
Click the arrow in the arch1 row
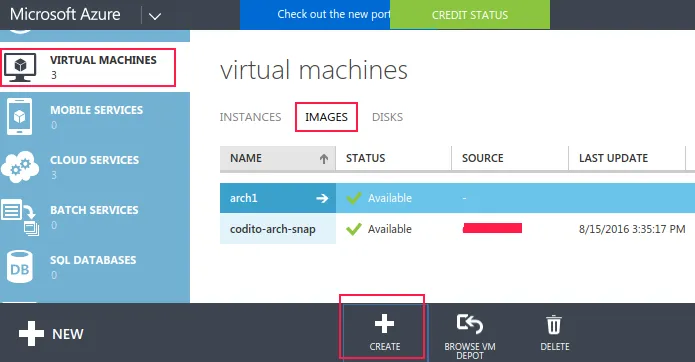coord(322,198)
